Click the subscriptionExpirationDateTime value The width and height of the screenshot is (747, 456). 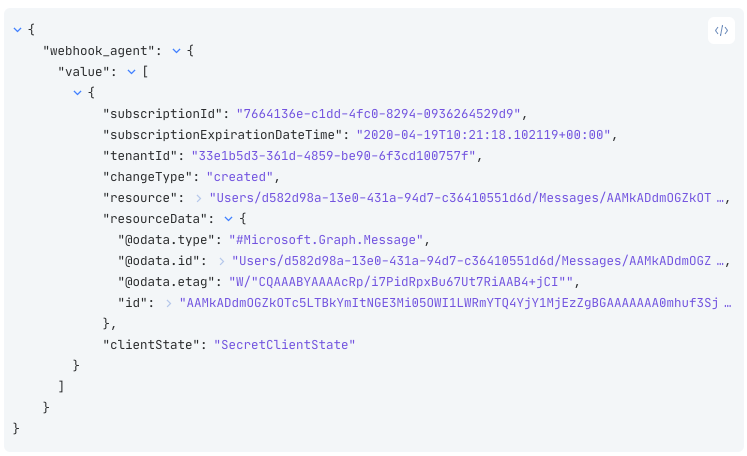tap(486, 135)
